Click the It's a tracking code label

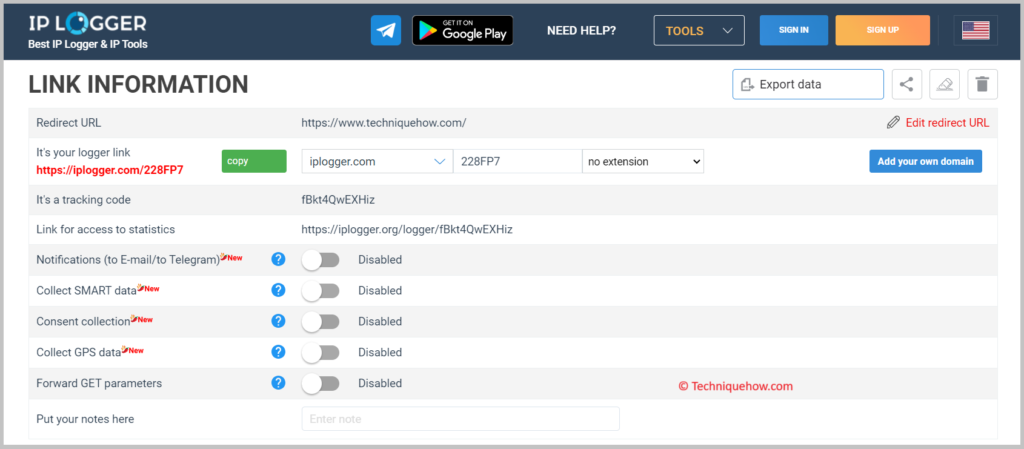(84, 200)
